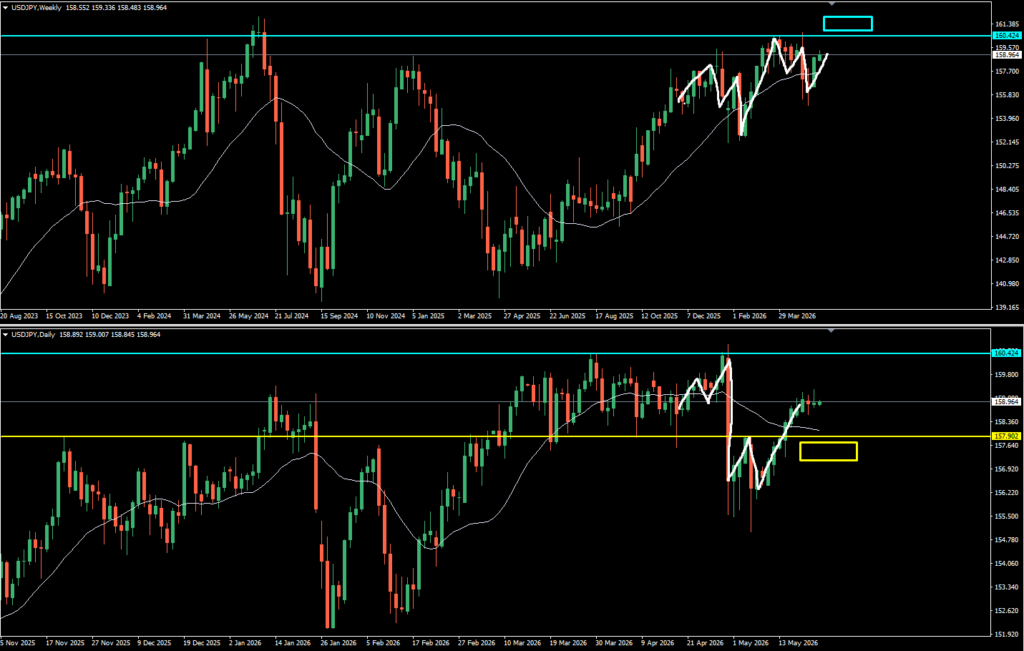Click the 13 May 2026 date on the Daily time axis
The width and height of the screenshot is (1024, 651).
click(797, 642)
